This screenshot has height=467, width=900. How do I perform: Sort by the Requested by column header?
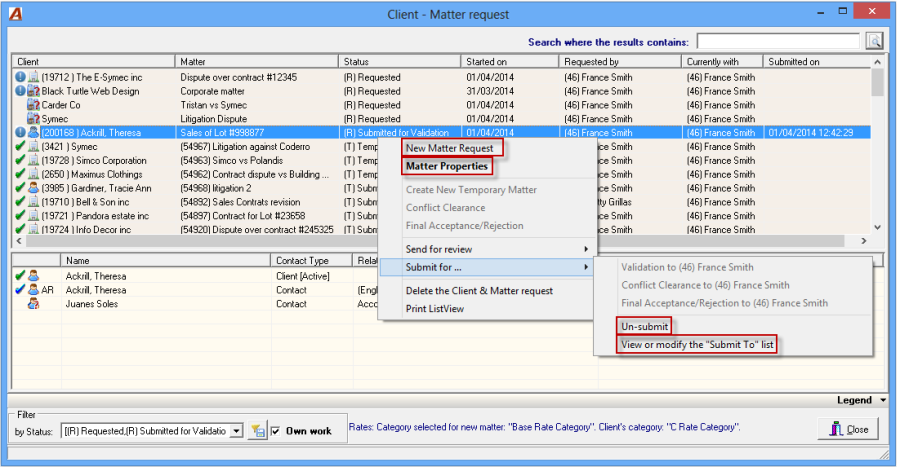coord(619,61)
